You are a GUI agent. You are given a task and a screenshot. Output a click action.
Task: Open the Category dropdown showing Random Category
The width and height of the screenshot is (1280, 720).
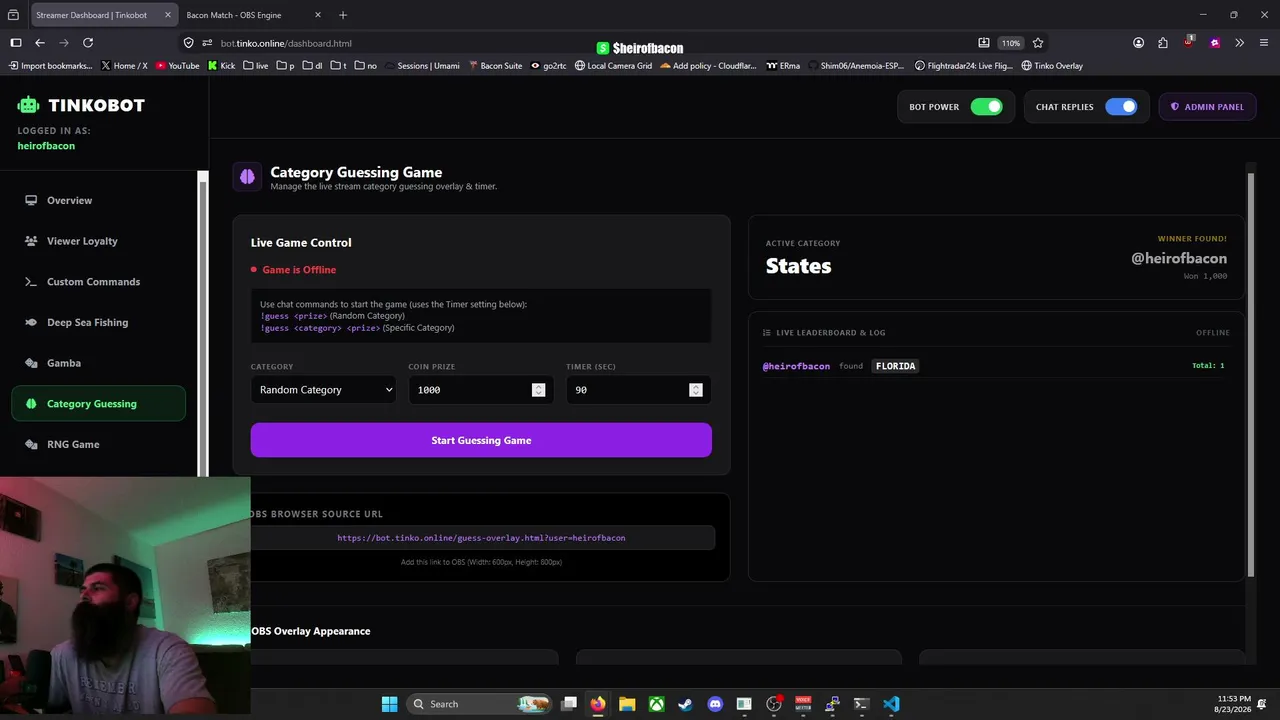323,390
